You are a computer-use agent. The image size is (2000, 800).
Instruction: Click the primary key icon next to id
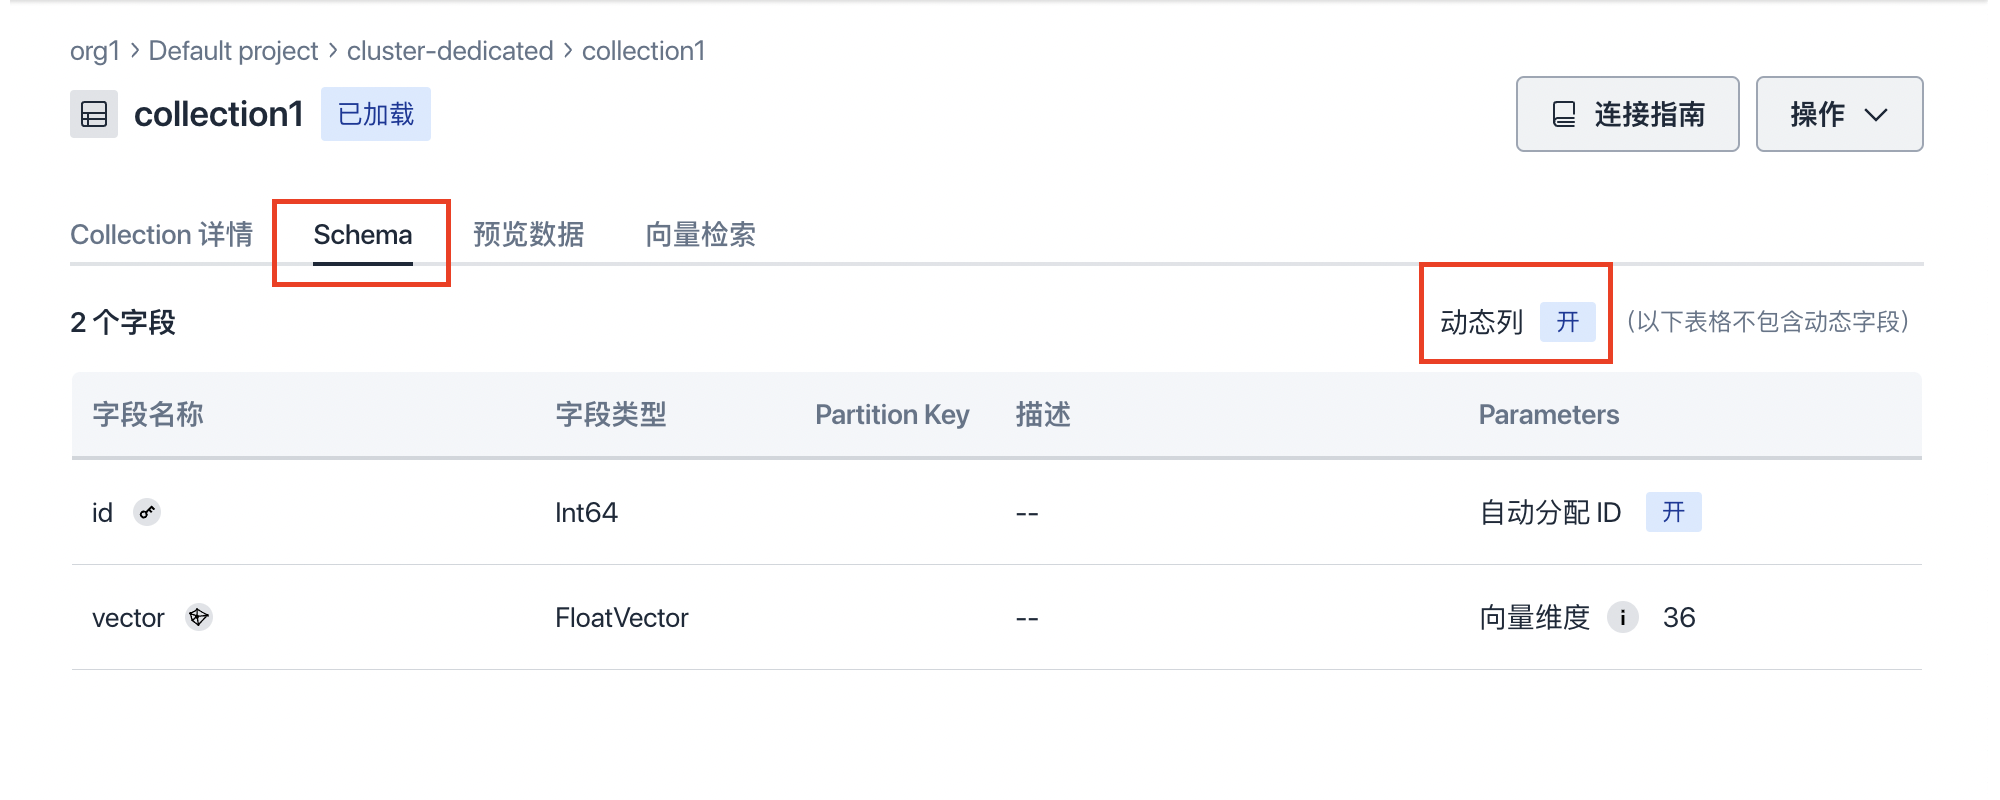click(147, 512)
